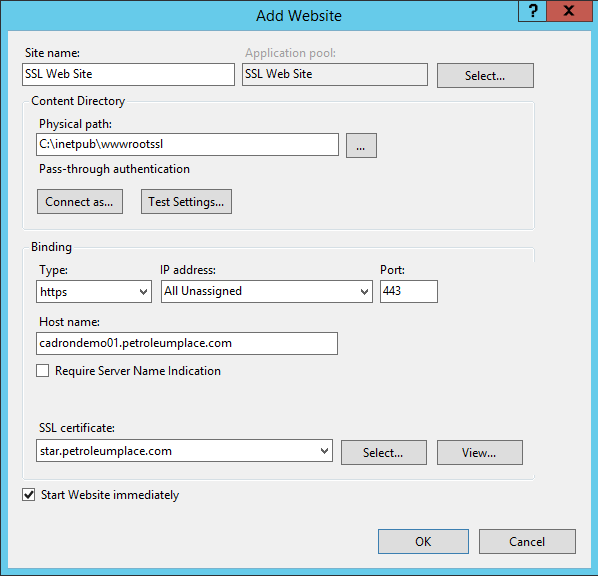
Task: Click into the Physical path field
Action: click(x=187, y=145)
